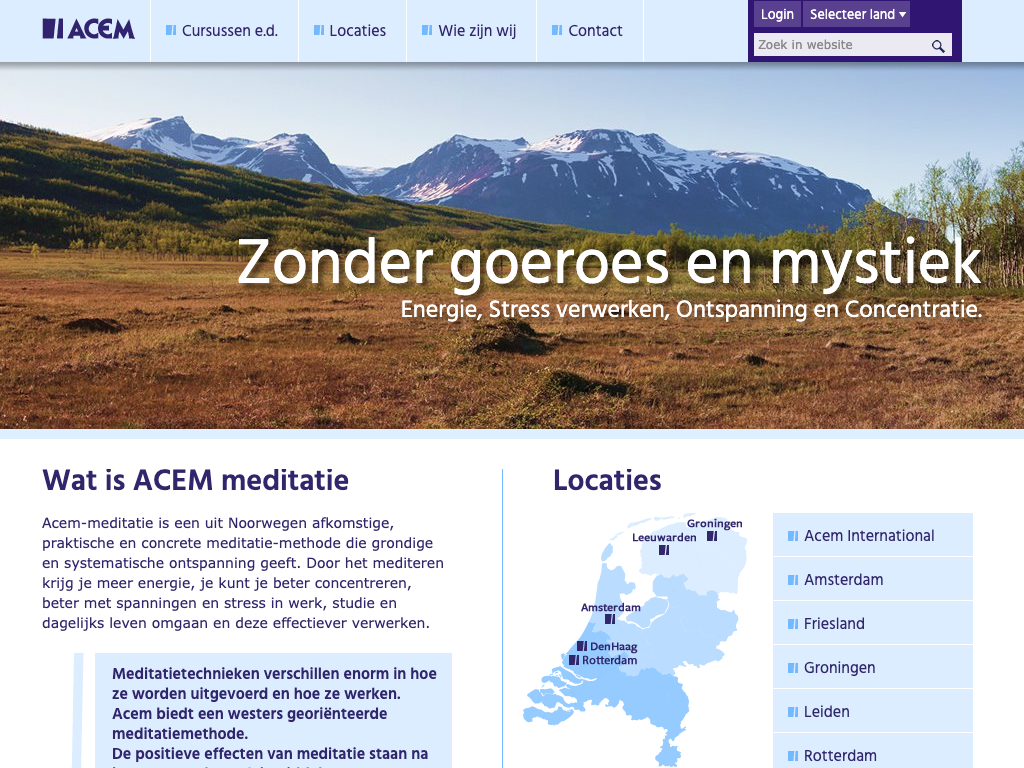The height and width of the screenshot is (768, 1024).
Task: Click the magnifier search icon
Action: pyautogui.click(x=938, y=46)
